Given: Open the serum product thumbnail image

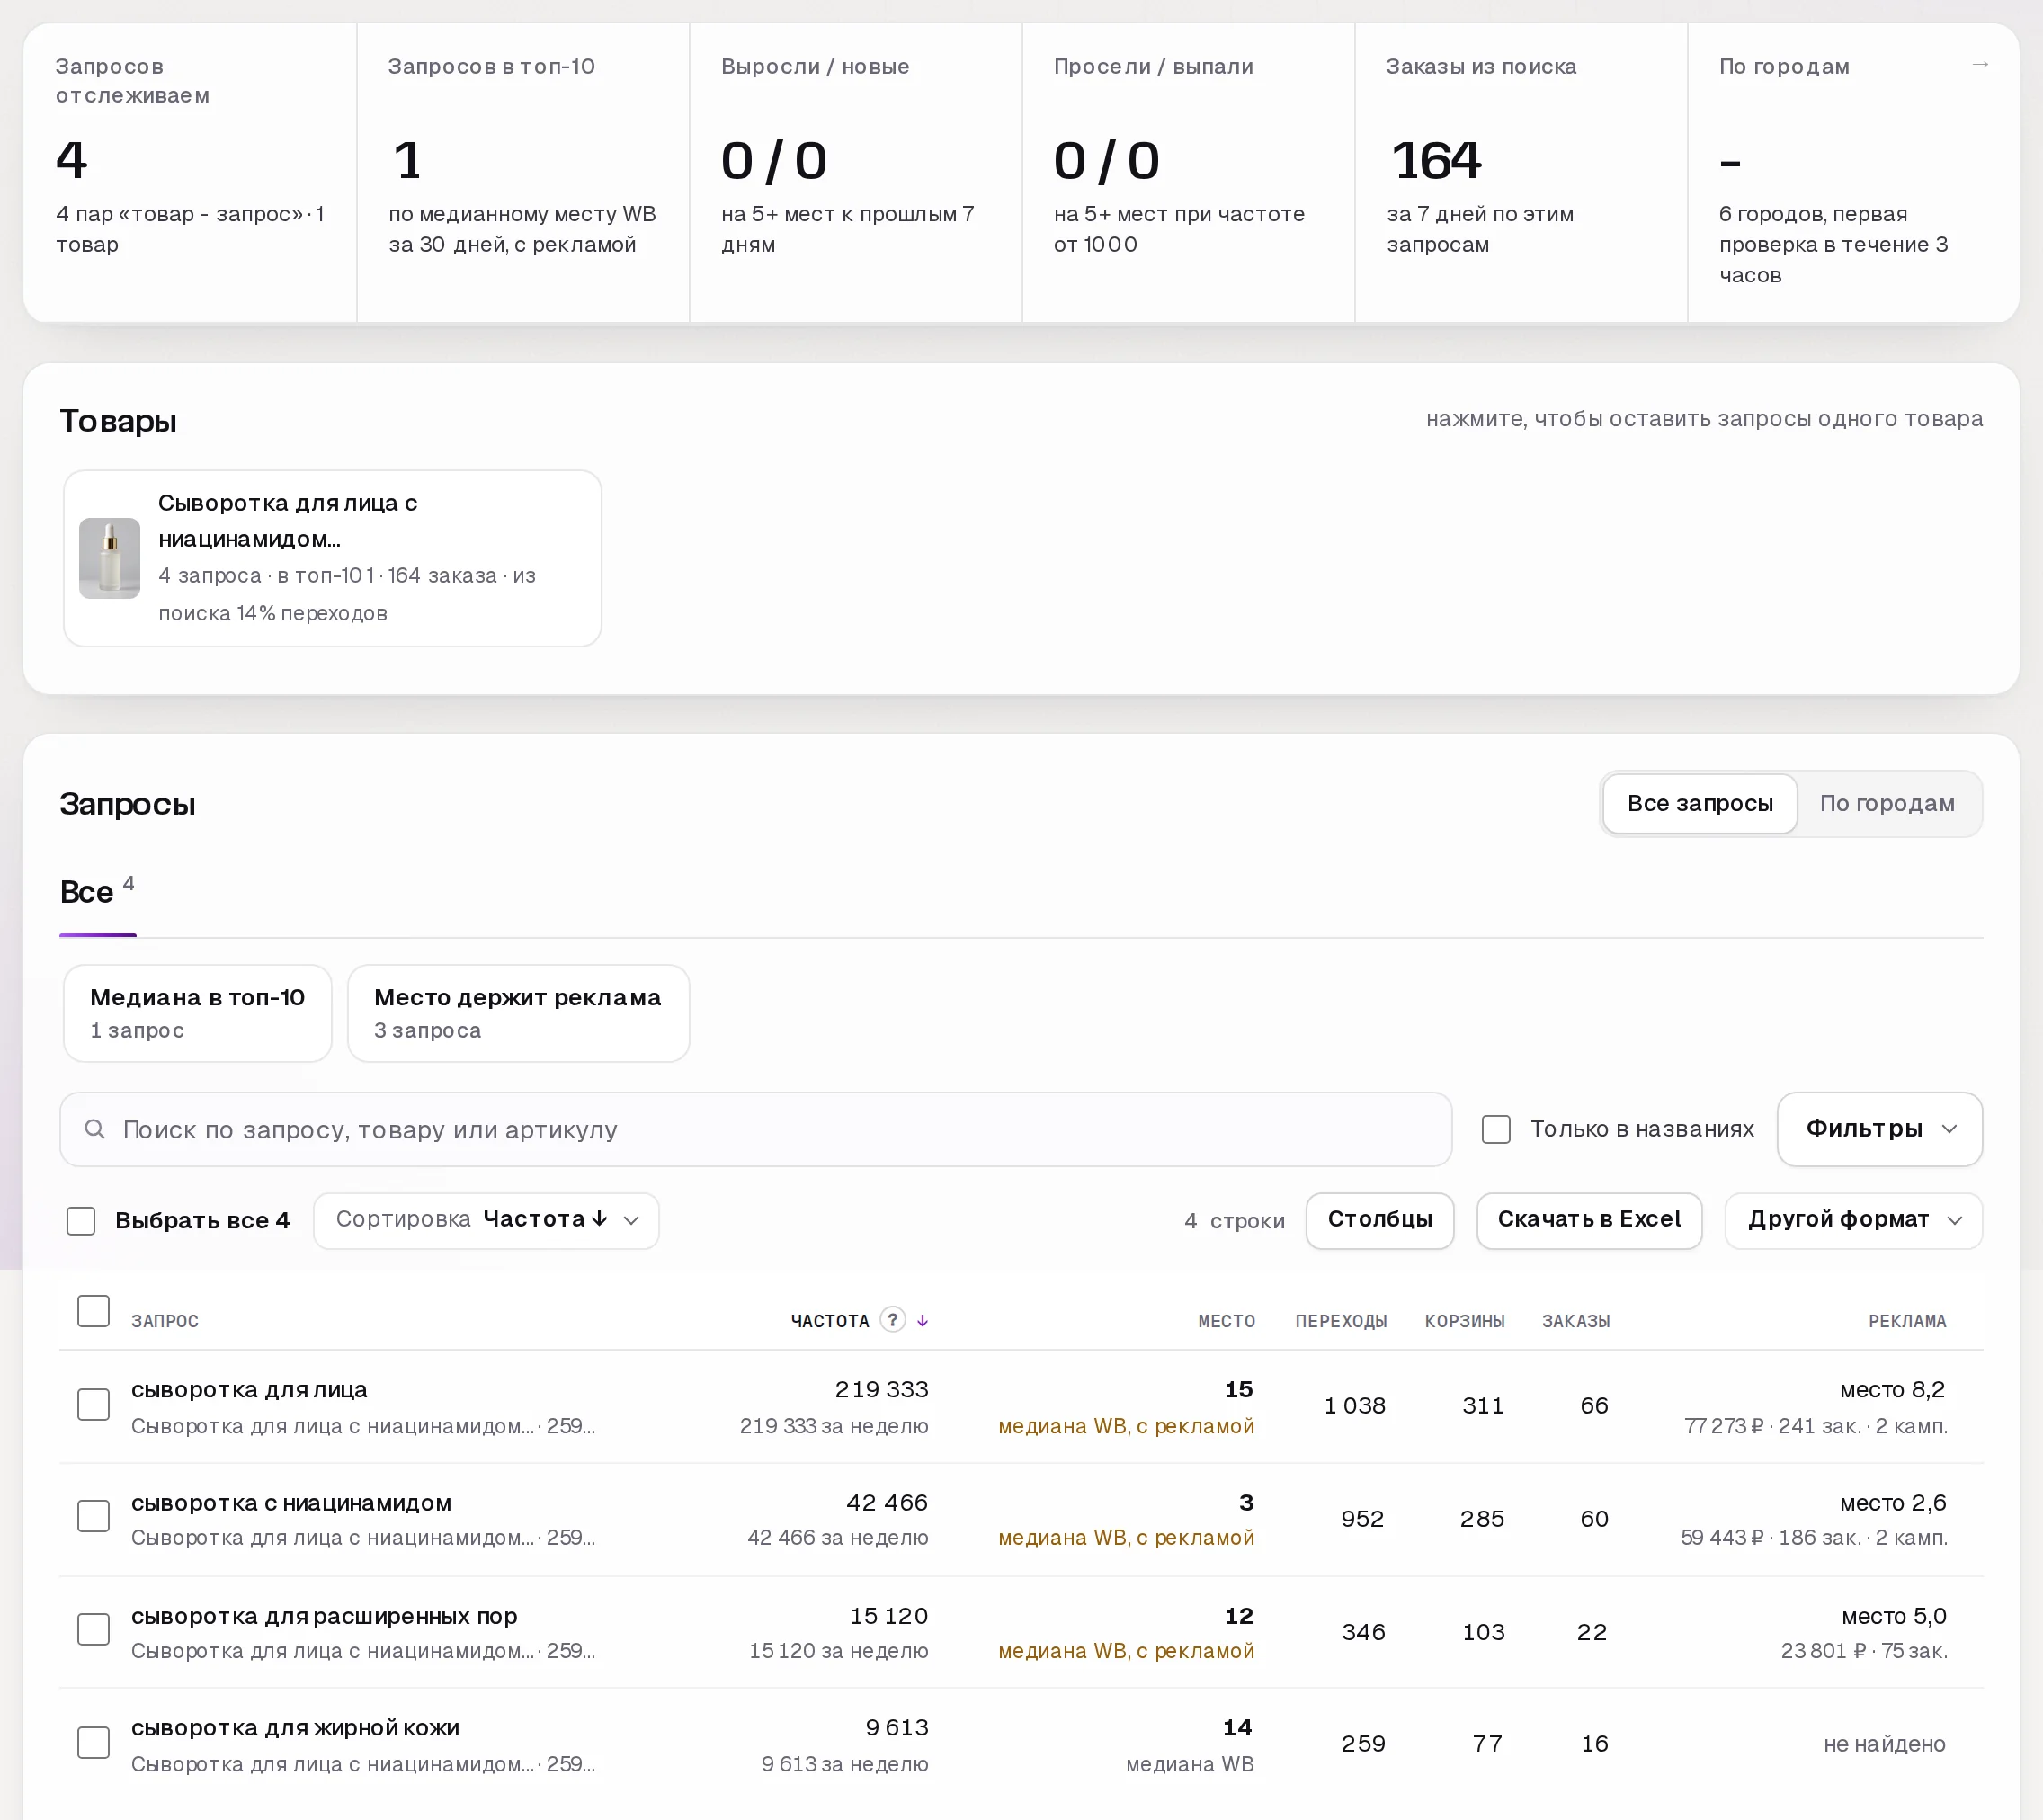Looking at the screenshot, I should 110,558.
